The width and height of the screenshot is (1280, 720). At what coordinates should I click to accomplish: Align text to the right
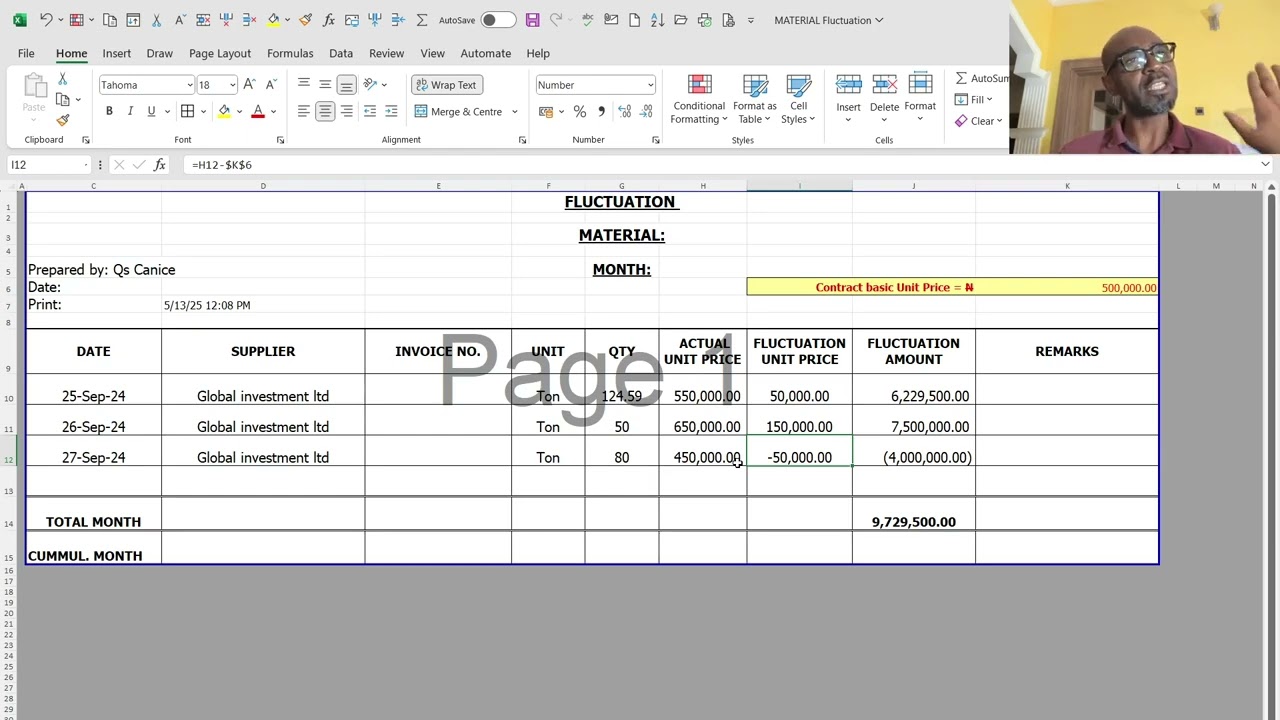[x=346, y=111]
